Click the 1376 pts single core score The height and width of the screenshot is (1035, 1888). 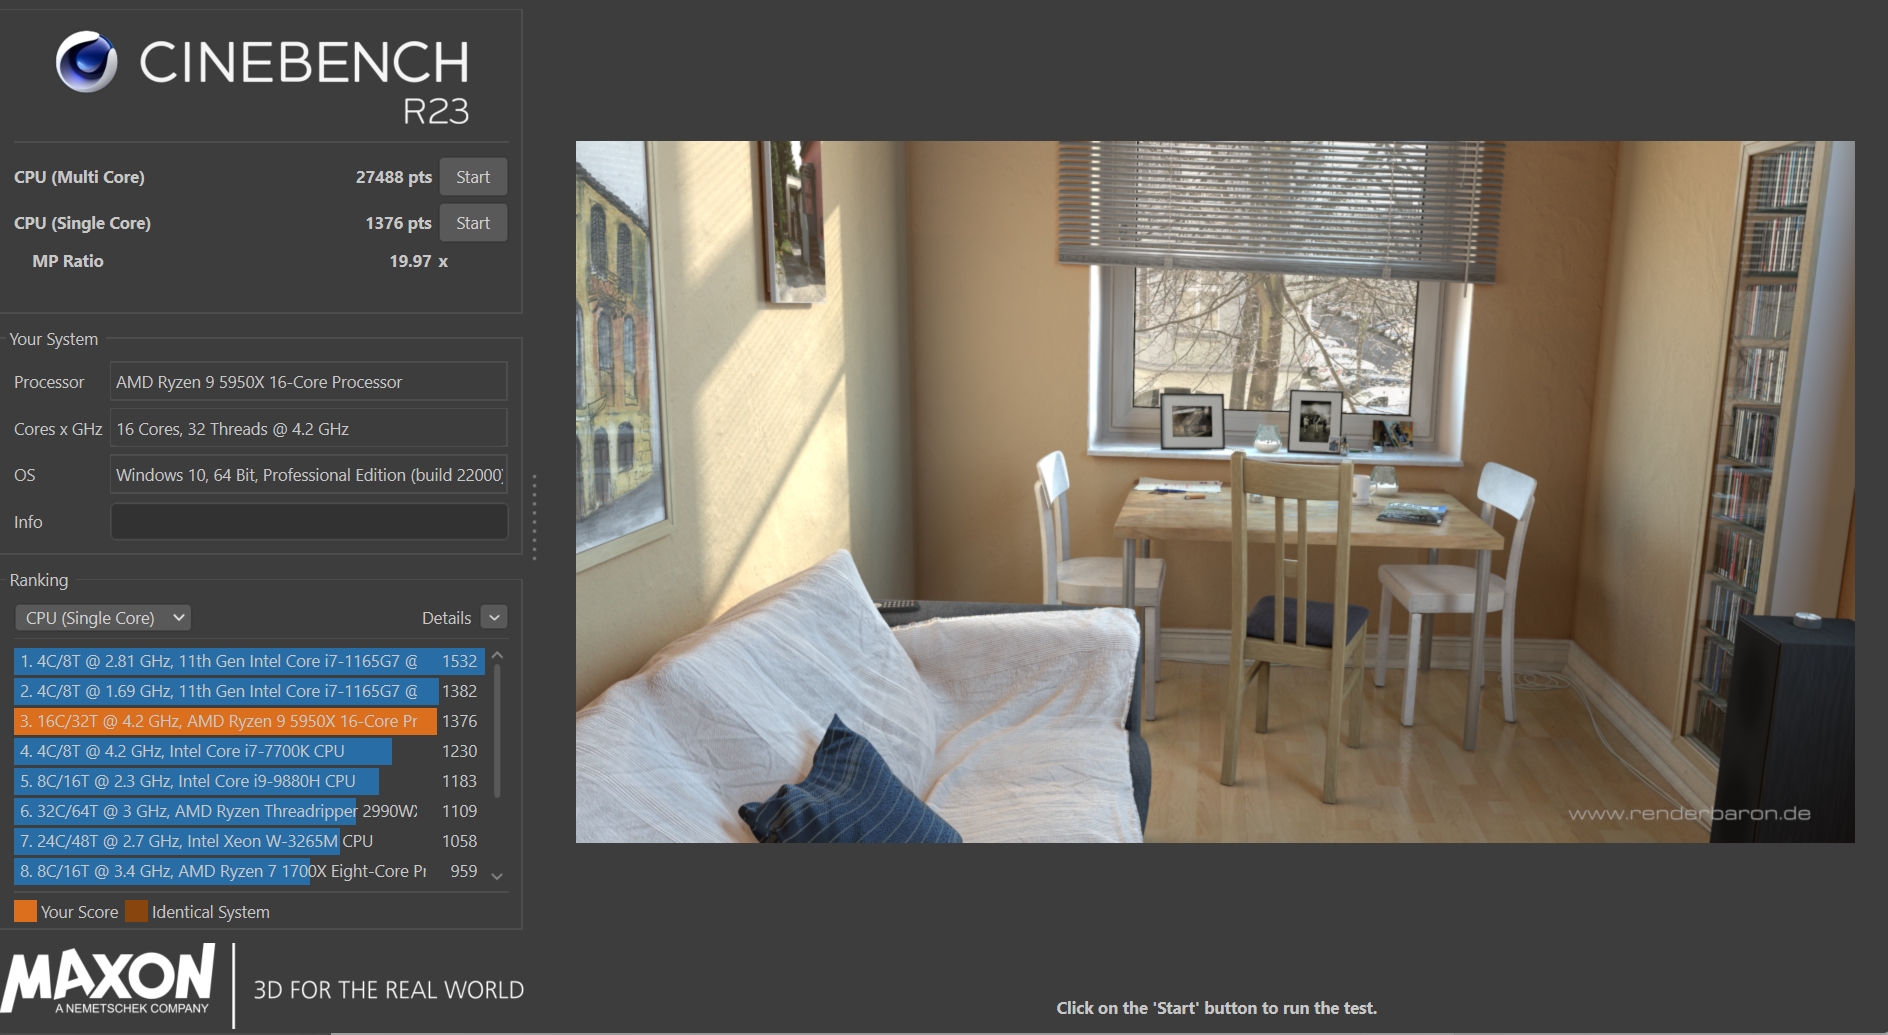click(x=398, y=223)
